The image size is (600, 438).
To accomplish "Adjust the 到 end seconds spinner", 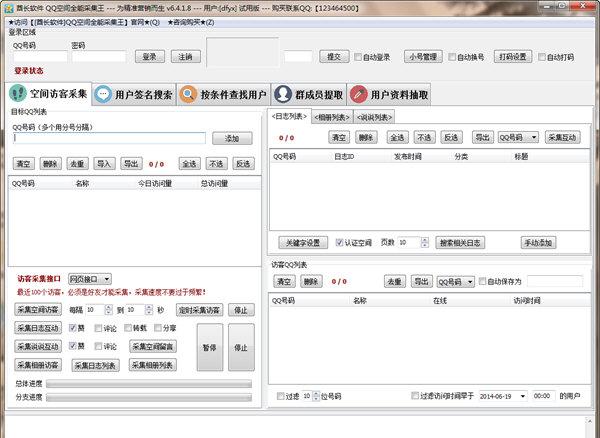I will [149, 309].
